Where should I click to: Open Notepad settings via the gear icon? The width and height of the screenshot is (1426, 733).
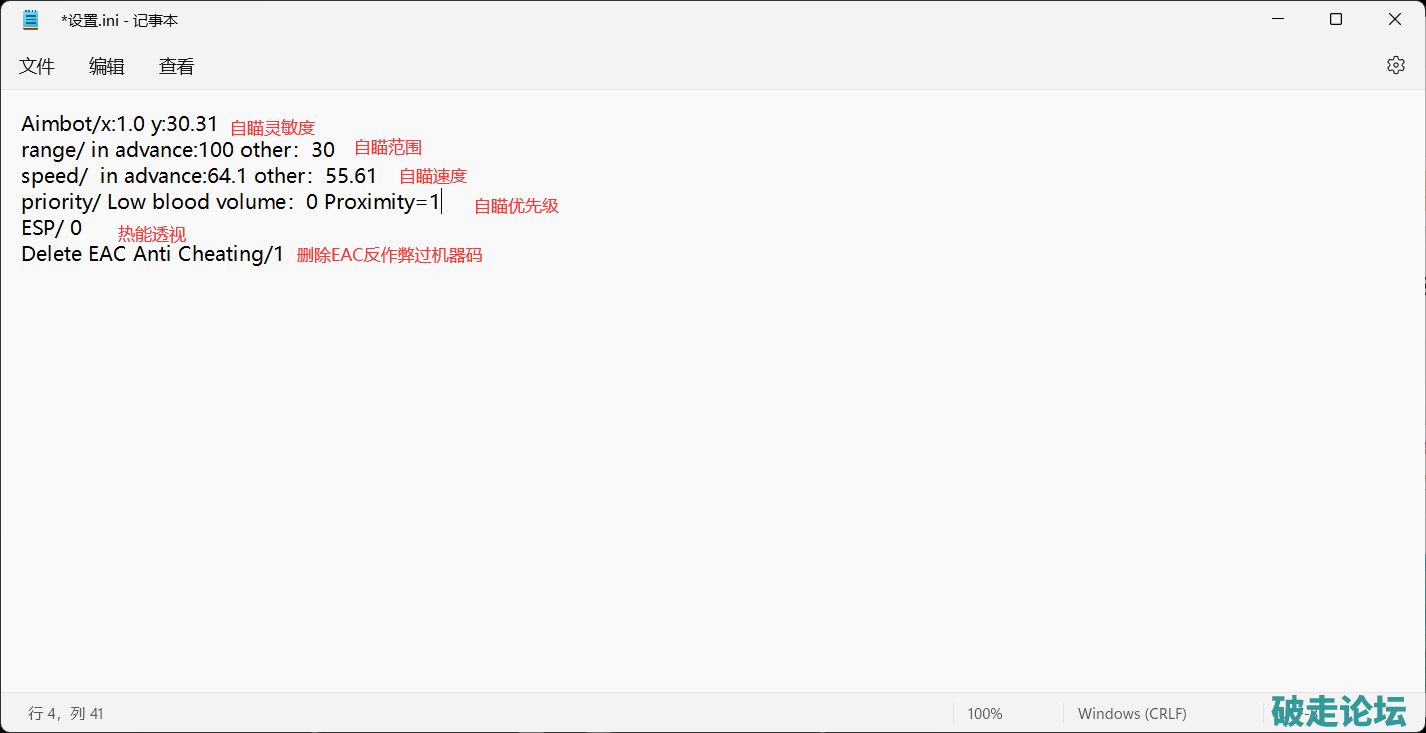(x=1395, y=65)
